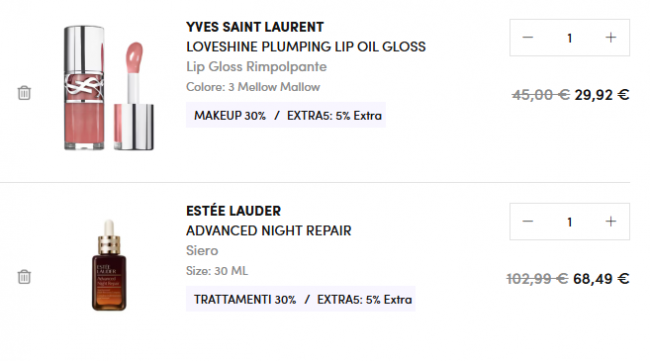Decrease quantity of Advanced Night Repair

tap(527, 222)
